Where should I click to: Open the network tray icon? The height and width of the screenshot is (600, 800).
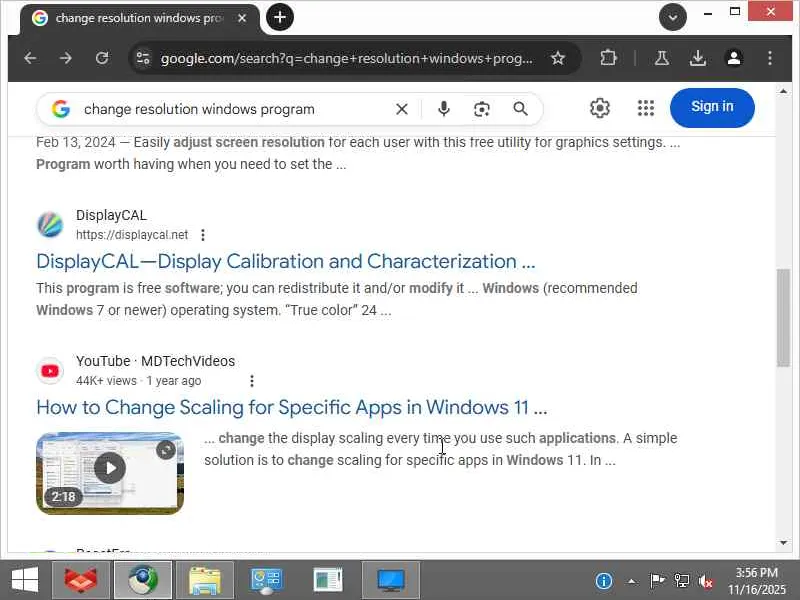click(682, 581)
